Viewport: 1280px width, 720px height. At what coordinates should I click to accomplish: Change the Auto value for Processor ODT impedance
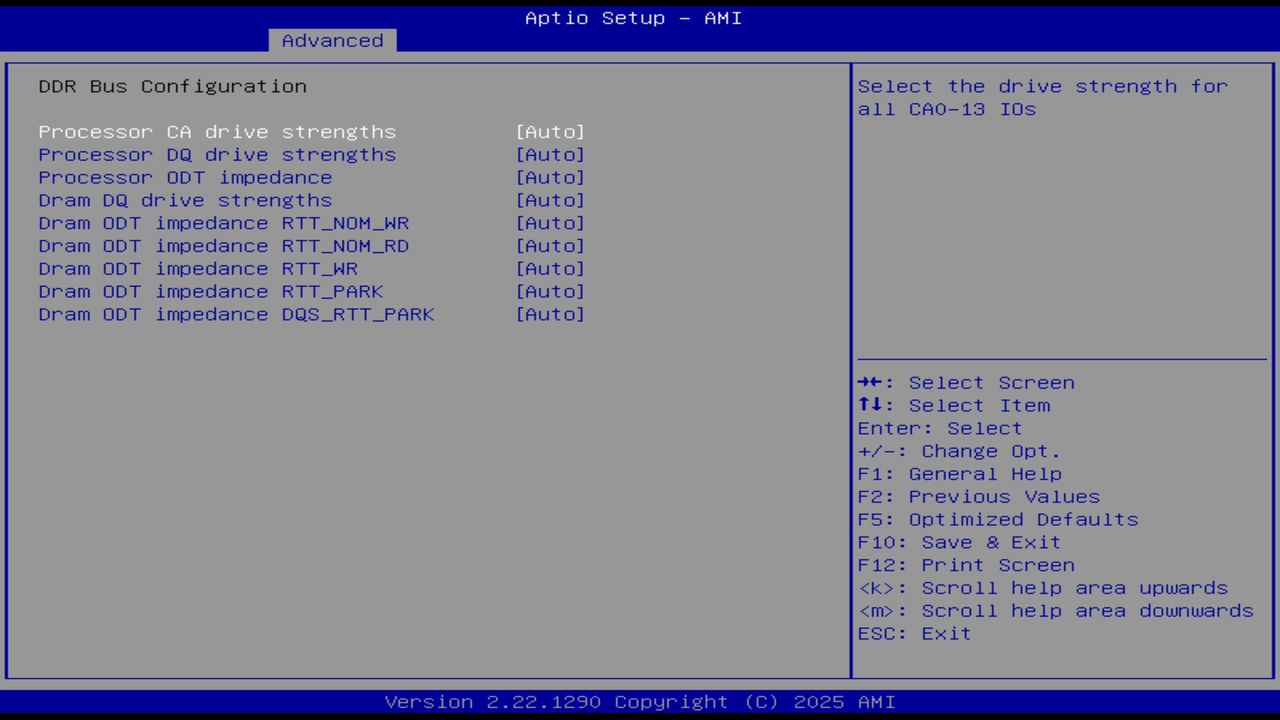pyautogui.click(x=550, y=177)
